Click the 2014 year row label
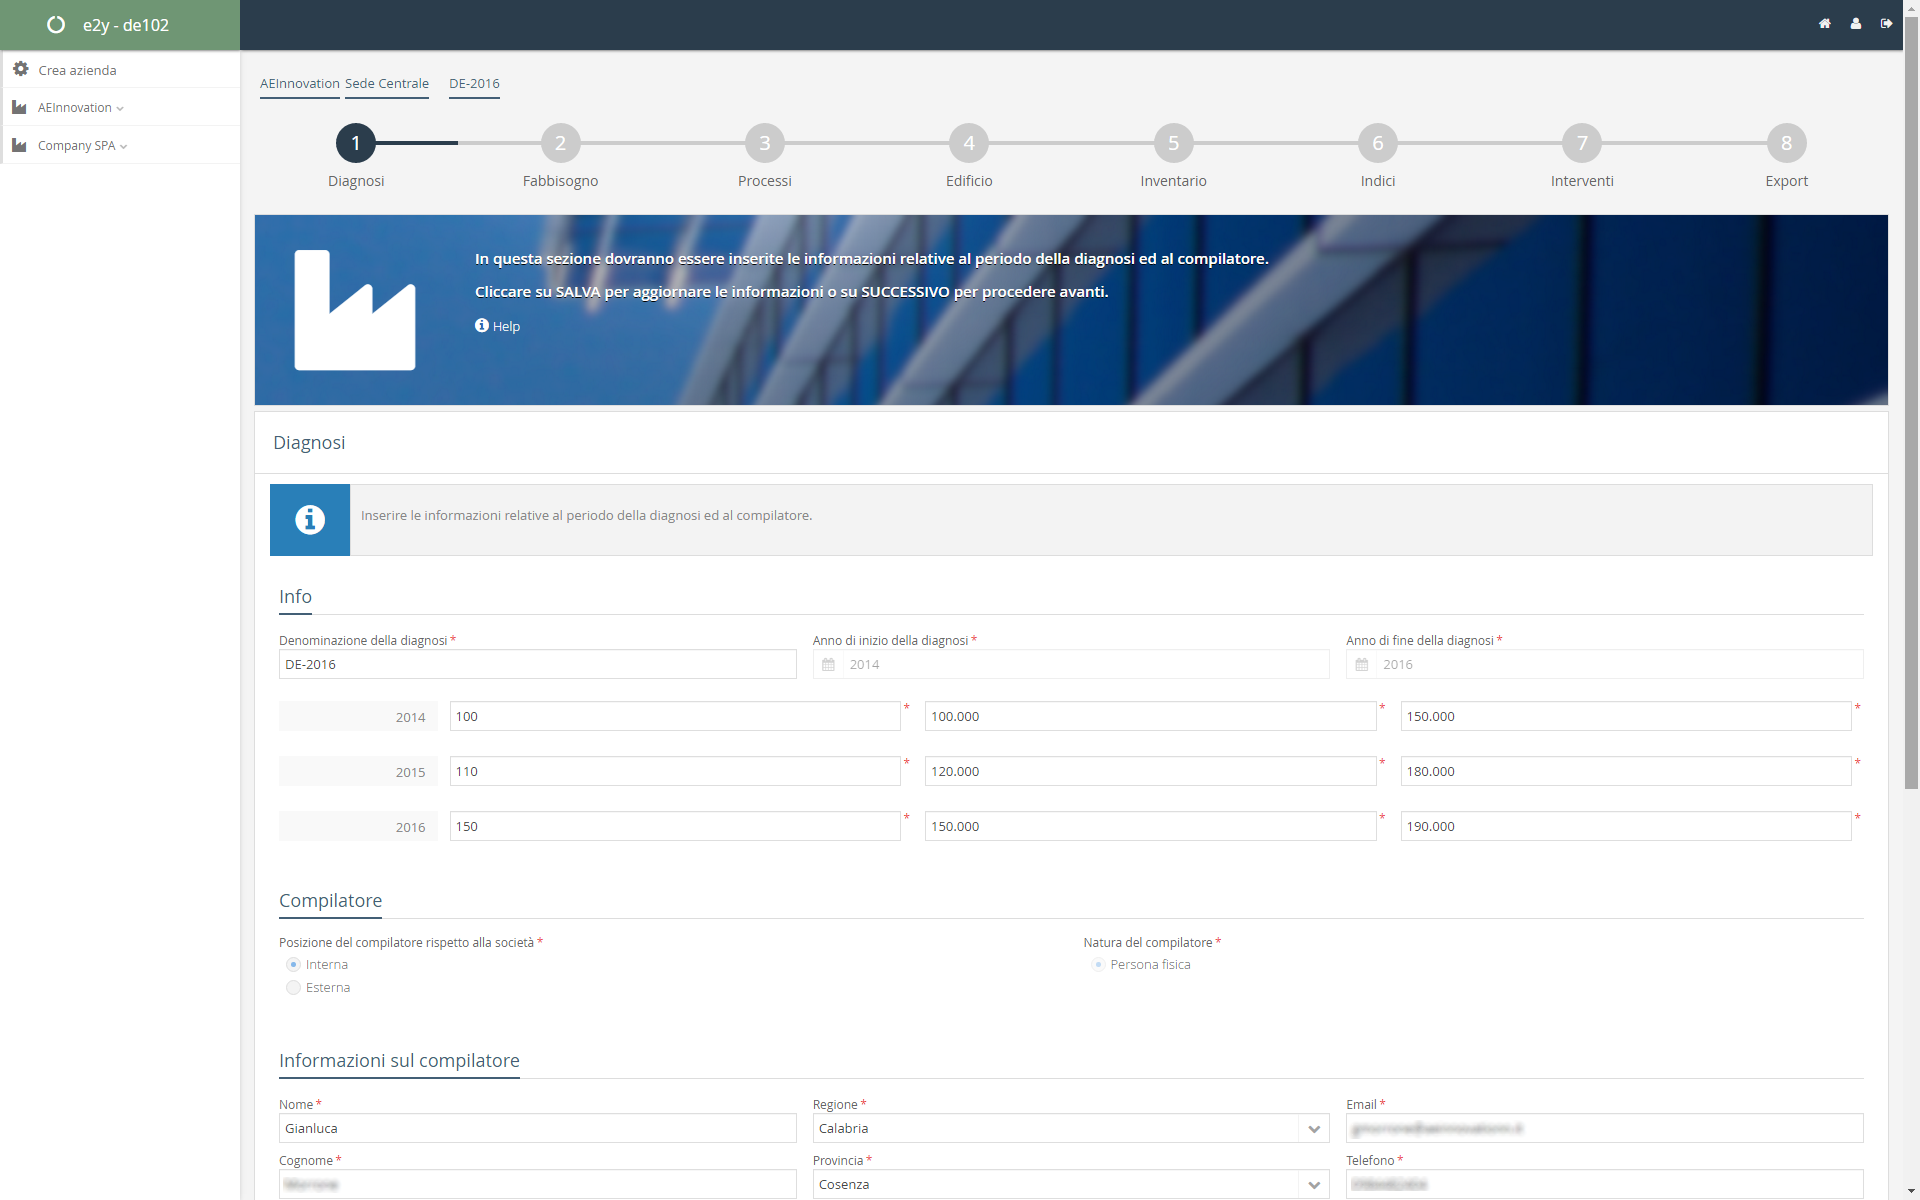The height and width of the screenshot is (1200, 1920). click(358, 717)
